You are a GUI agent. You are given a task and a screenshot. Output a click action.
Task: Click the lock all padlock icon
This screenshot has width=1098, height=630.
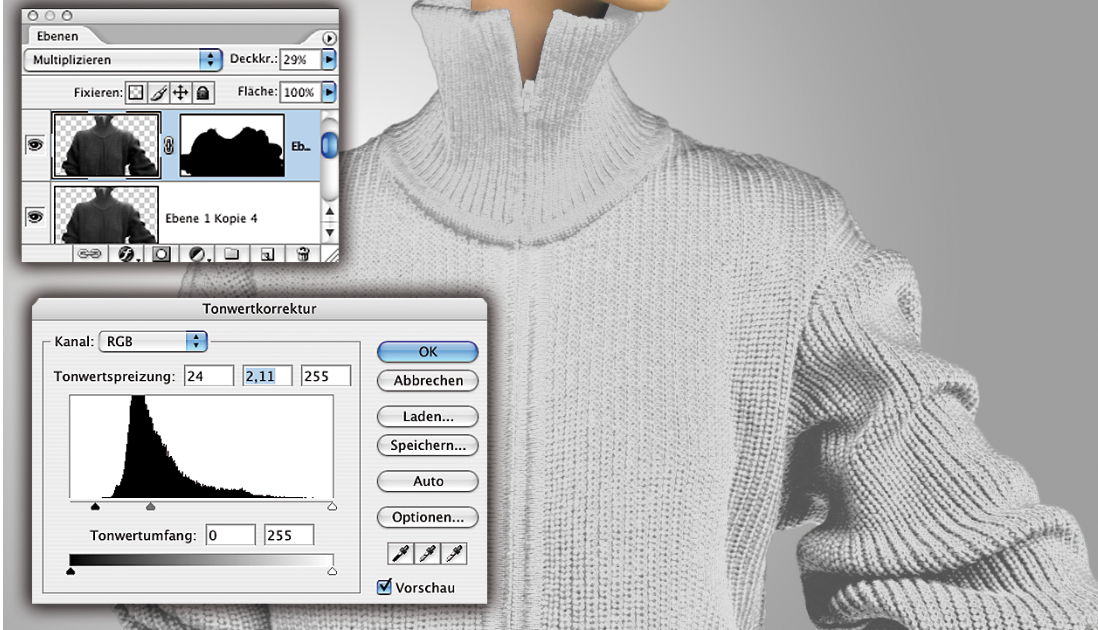(201, 93)
